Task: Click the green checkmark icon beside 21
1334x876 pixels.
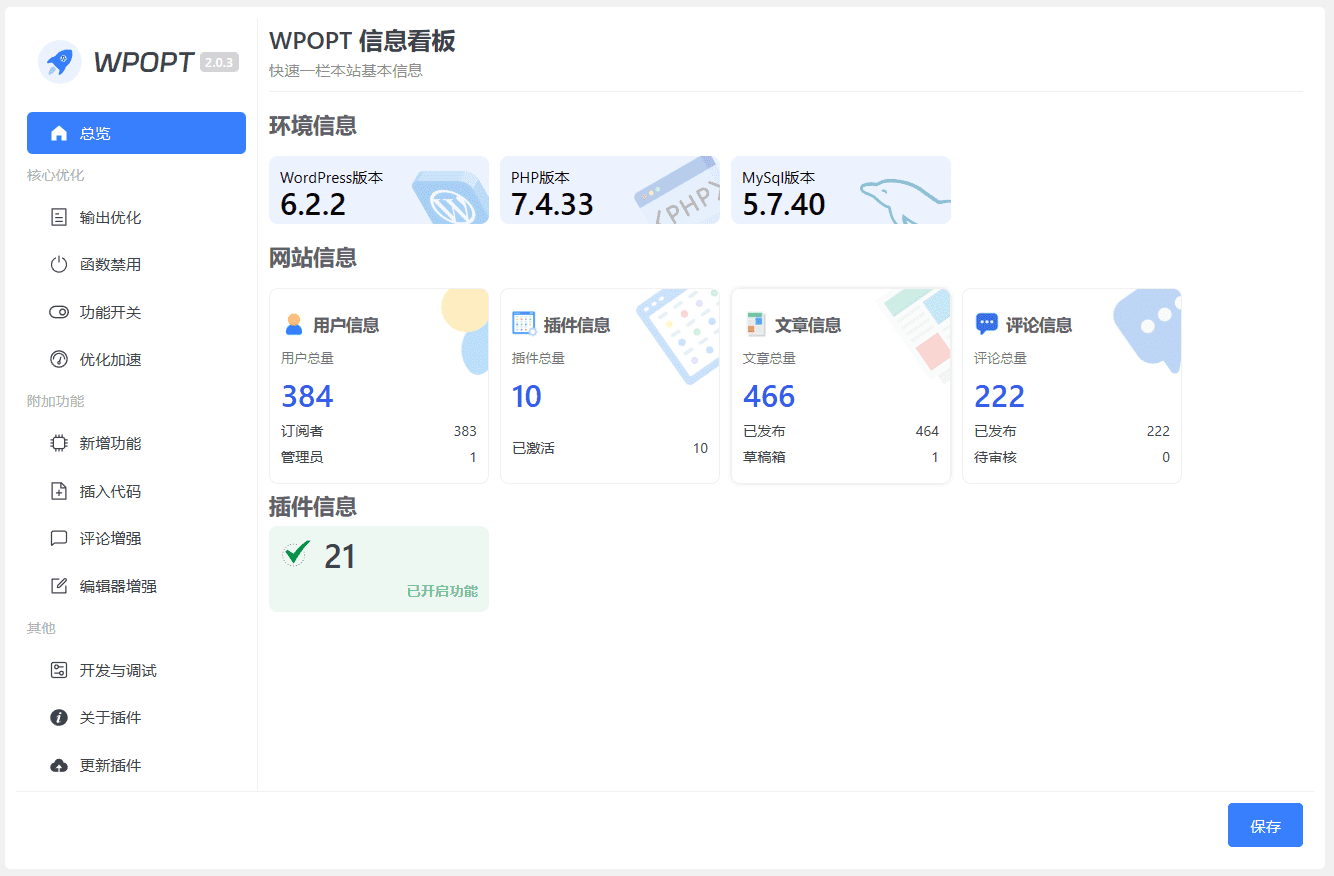Action: [x=296, y=553]
